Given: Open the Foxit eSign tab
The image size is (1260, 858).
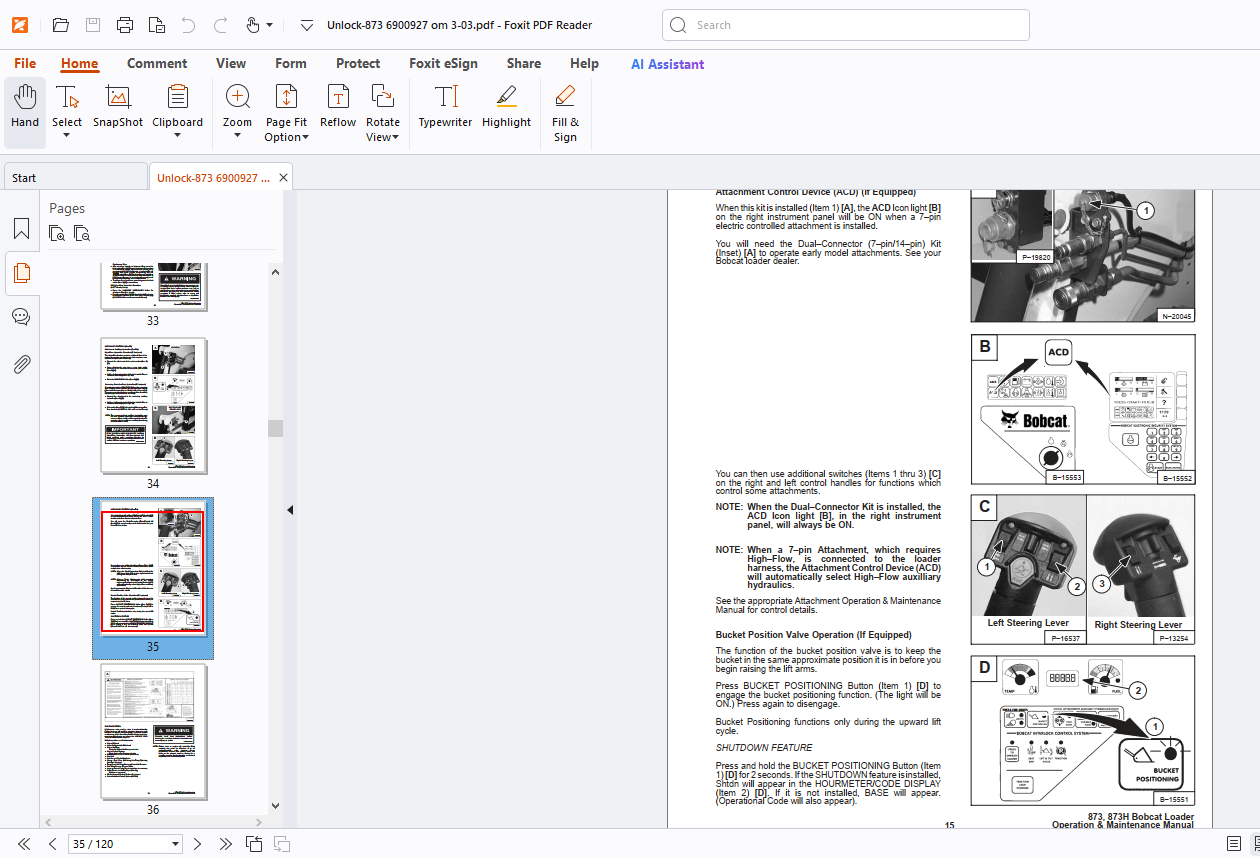Looking at the screenshot, I should (443, 63).
